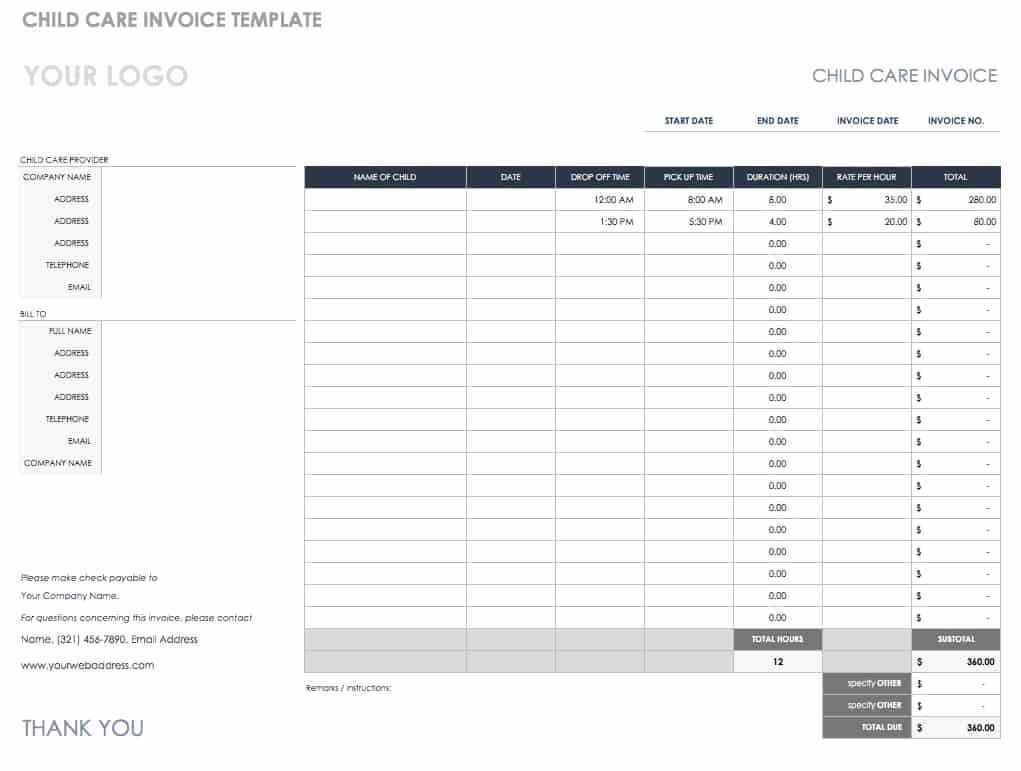This screenshot has height=771, width=1021.
Task: Select the 35.00 rate per hour cell
Action: tap(866, 200)
